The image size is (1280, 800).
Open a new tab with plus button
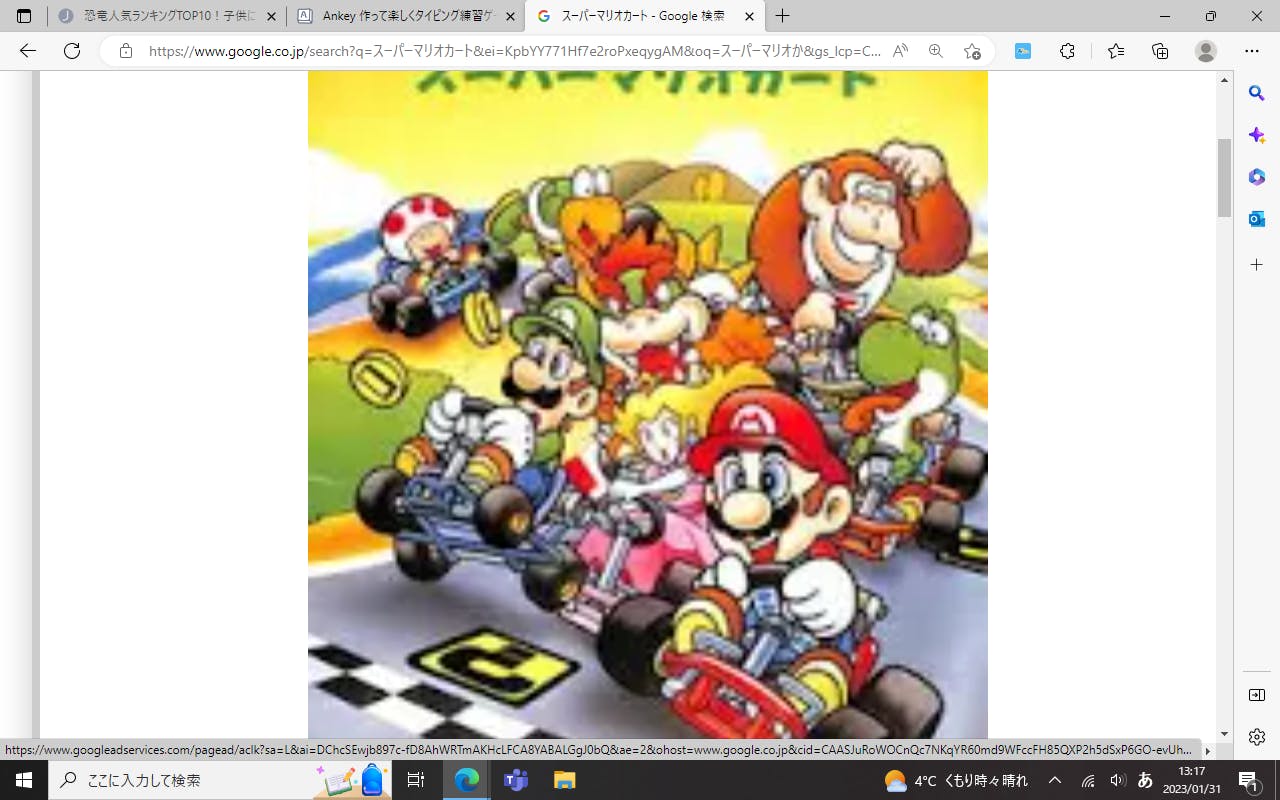(782, 16)
